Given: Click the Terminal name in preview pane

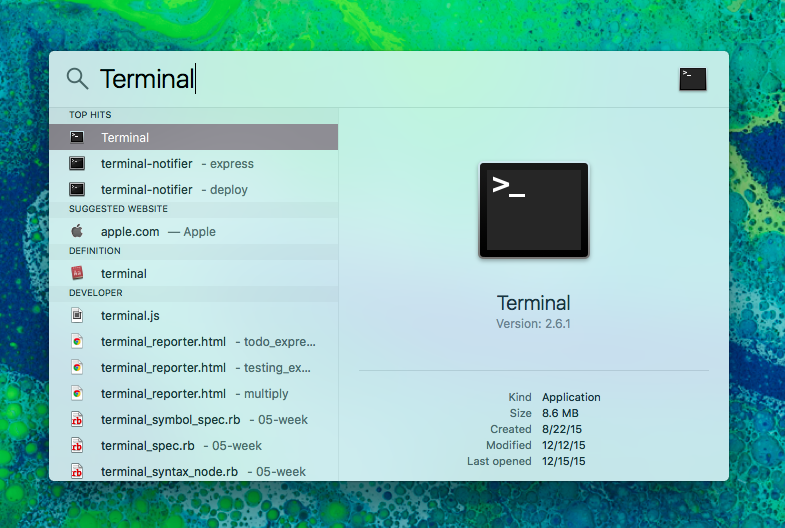Looking at the screenshot, I should [x=534, y=303].
